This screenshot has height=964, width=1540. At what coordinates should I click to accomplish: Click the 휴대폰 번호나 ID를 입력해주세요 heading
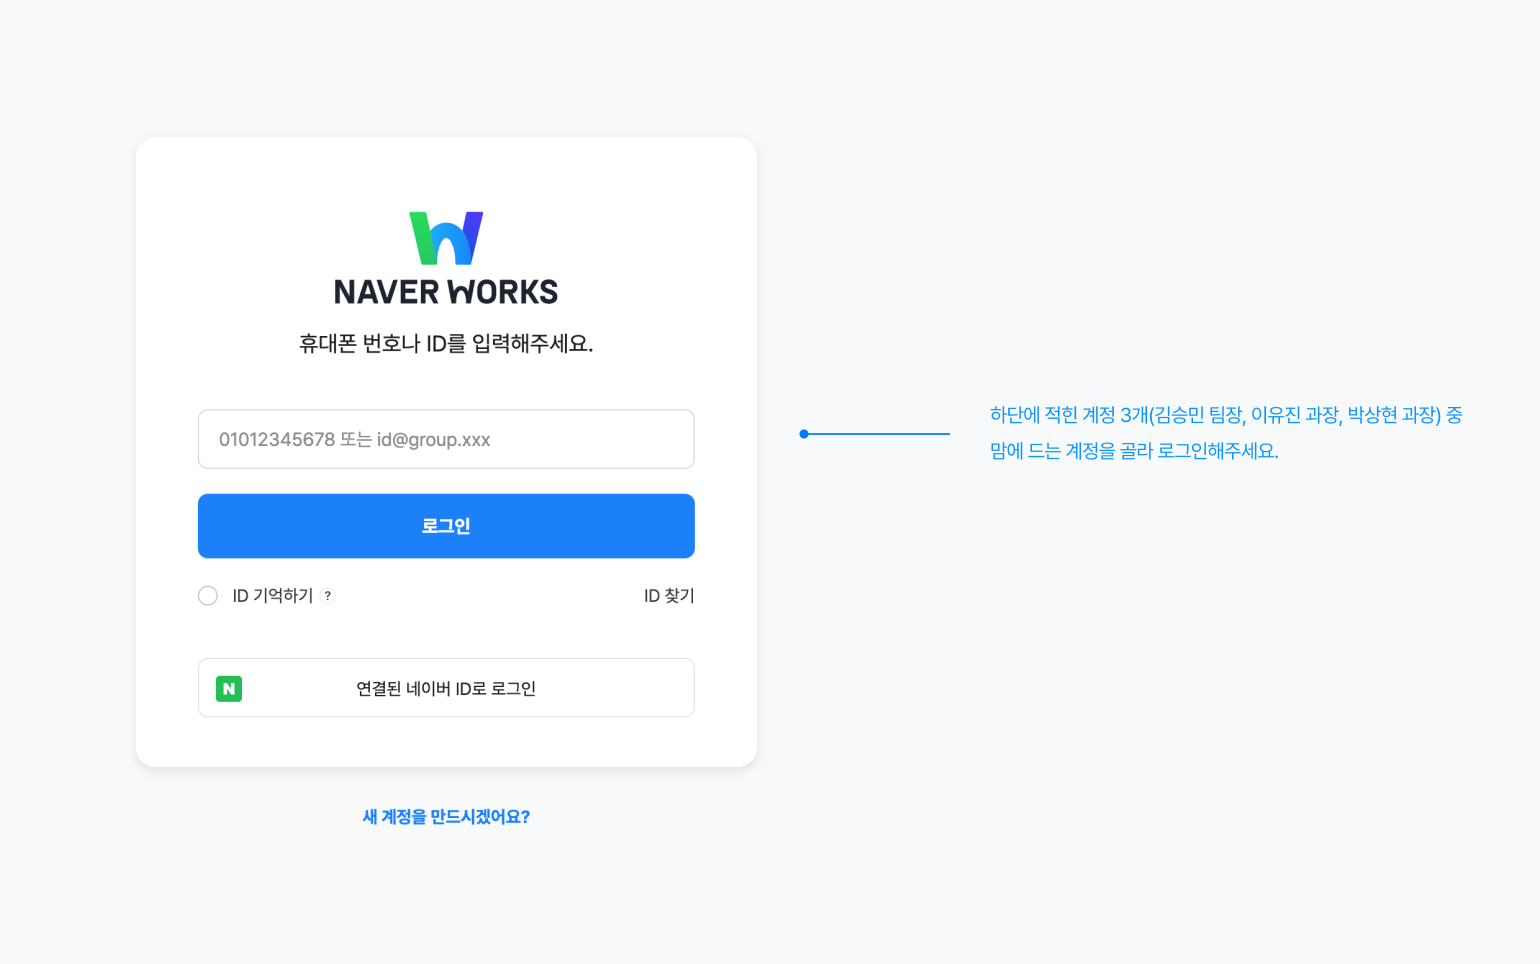tap(446, 344)
